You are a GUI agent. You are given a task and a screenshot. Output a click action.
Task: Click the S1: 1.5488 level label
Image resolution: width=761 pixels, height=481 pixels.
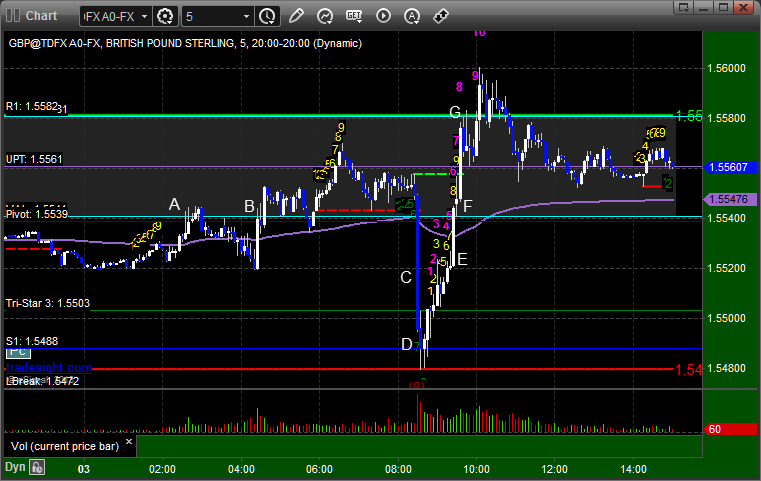[x=32, y=341]
